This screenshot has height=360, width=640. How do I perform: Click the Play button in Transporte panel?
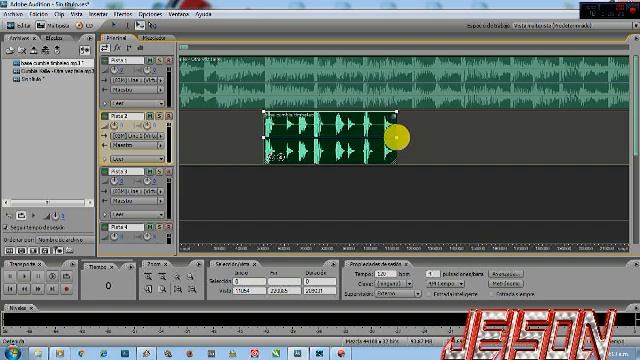click(24, 276)
